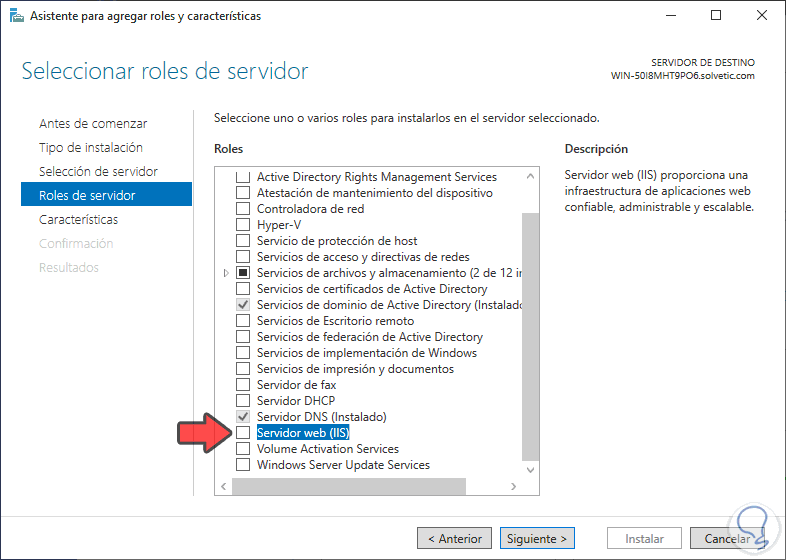Enable Servicios de Escritorio remoto checkbox
Screen dimensions: 786x560
pos(243,321)
